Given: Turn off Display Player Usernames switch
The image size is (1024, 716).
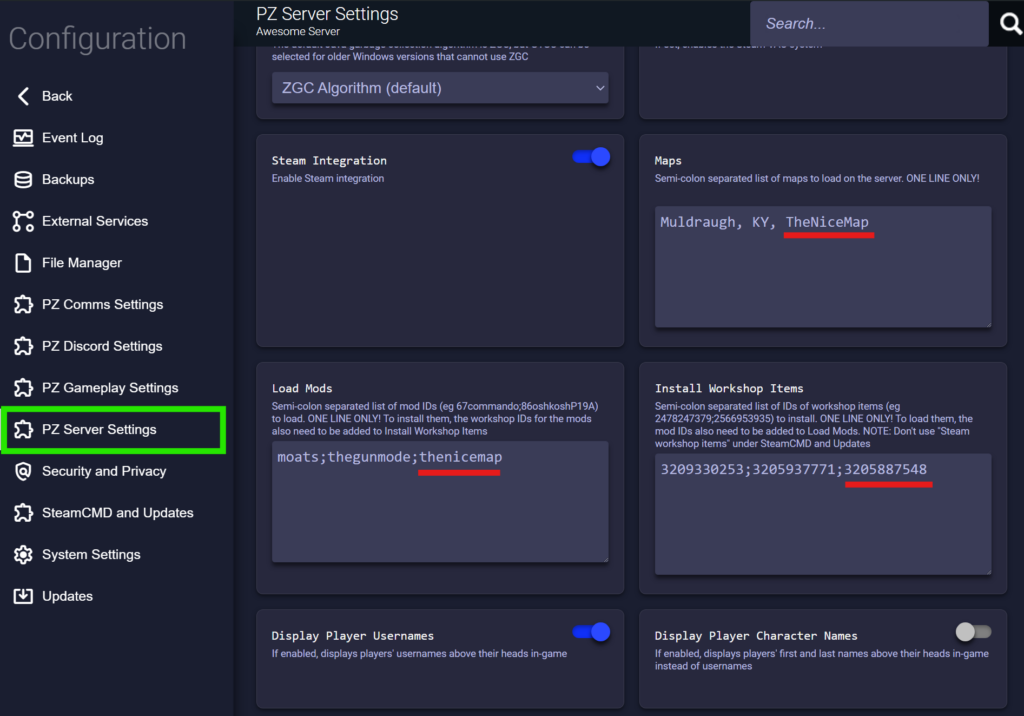Looking at the screenshot, I should click(591, 632).
